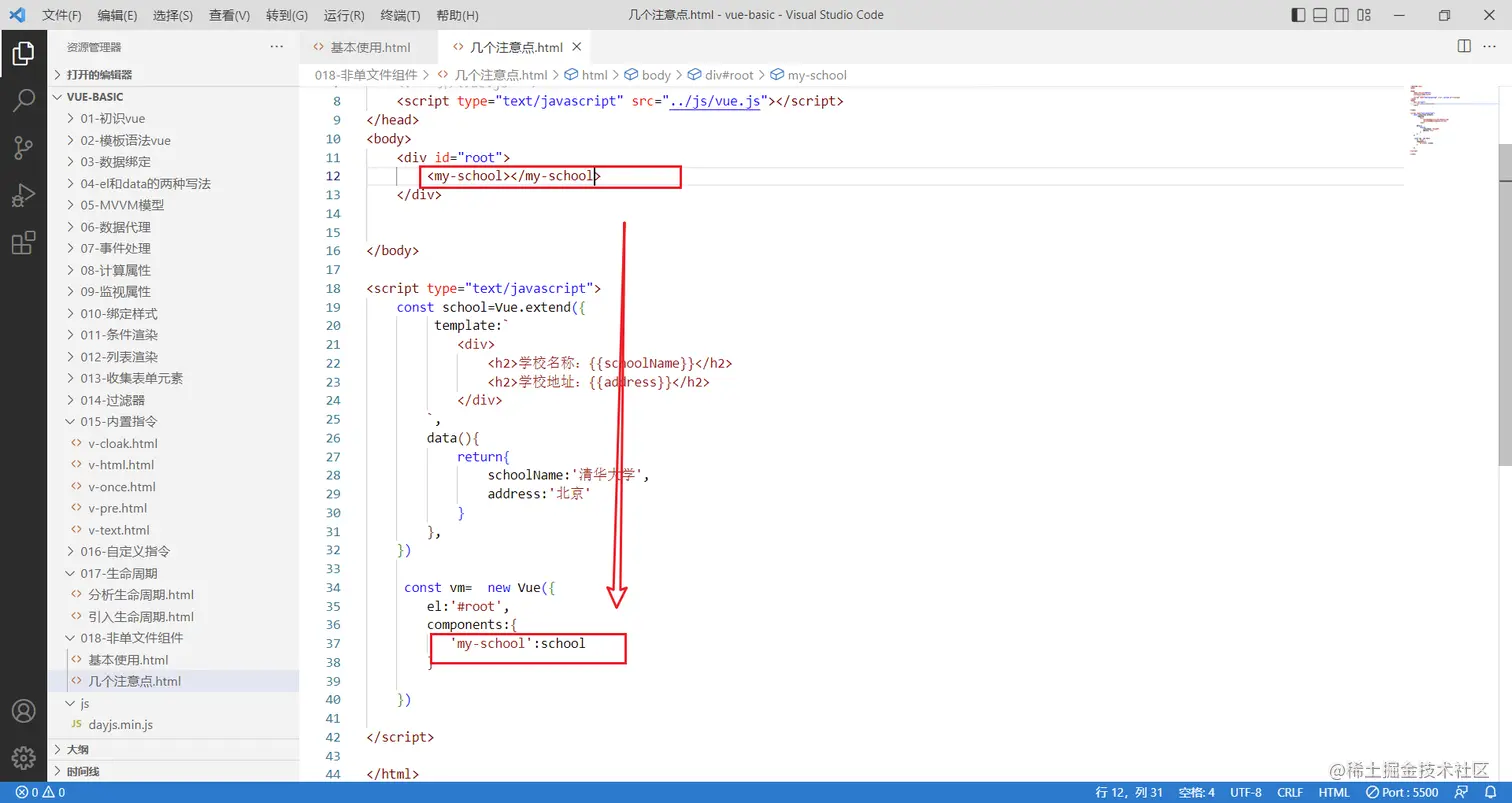Expand the 时间线 timeline section

point(174,771)
